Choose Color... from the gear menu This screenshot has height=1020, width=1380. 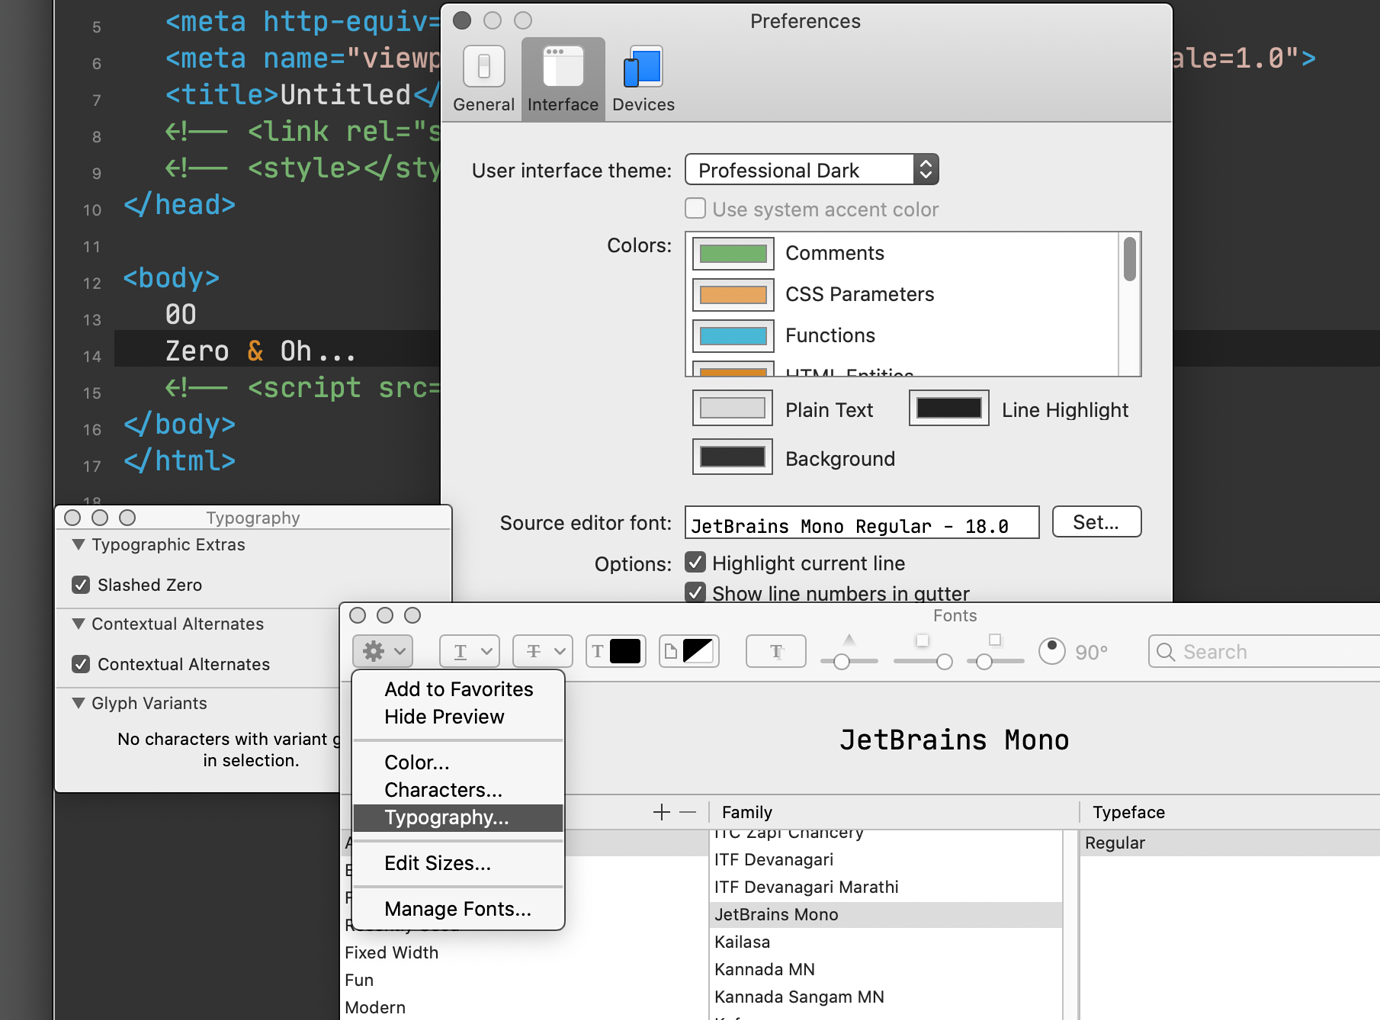pyautogui.click(x=458, y=762)
